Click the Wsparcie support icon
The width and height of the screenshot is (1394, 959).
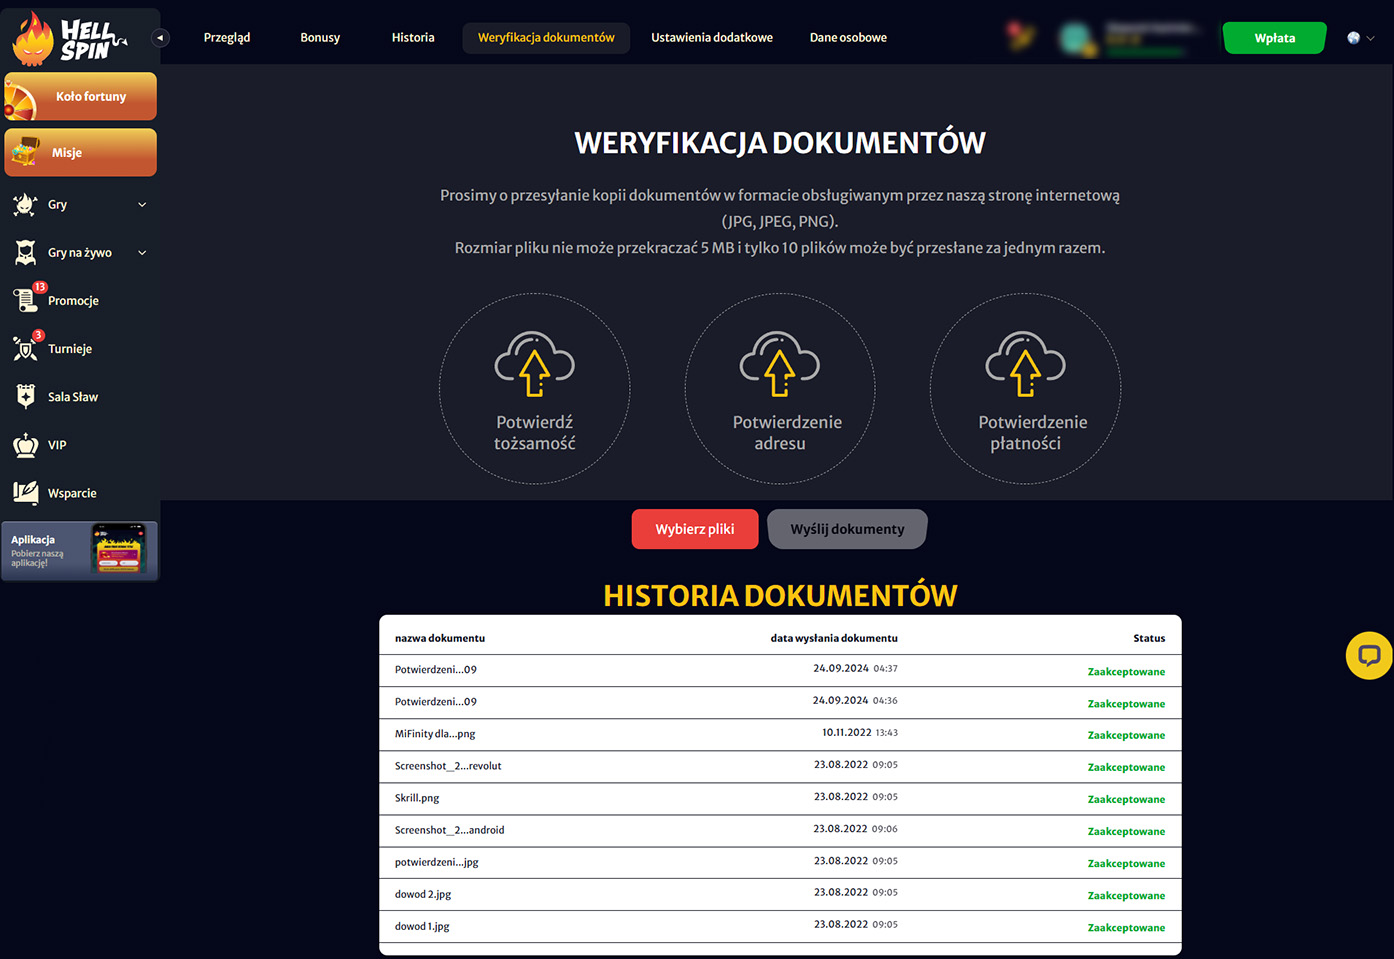(25, 493)
